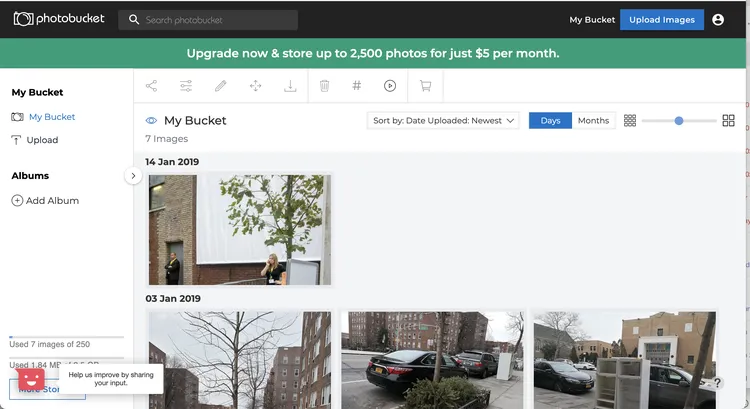Start slideshow with play icon

[x=390, y=86]
